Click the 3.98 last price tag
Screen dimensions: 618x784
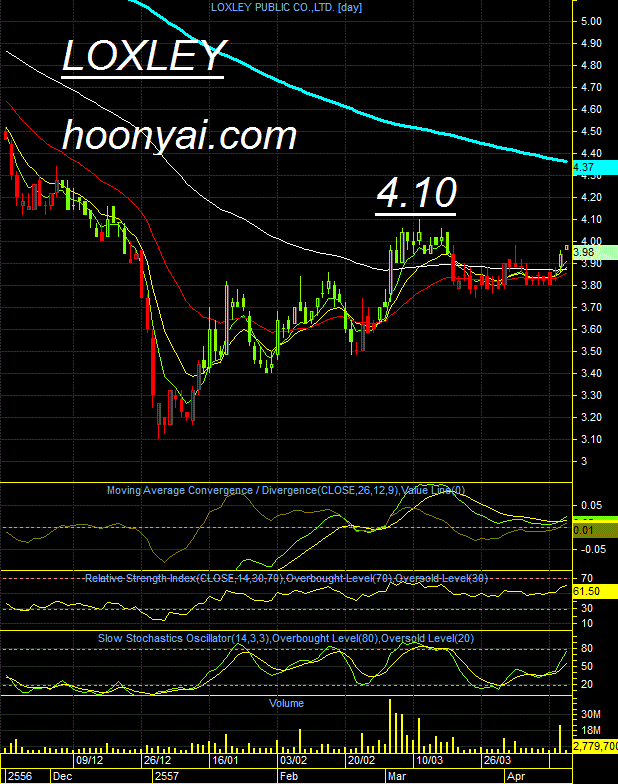(595, 252)
